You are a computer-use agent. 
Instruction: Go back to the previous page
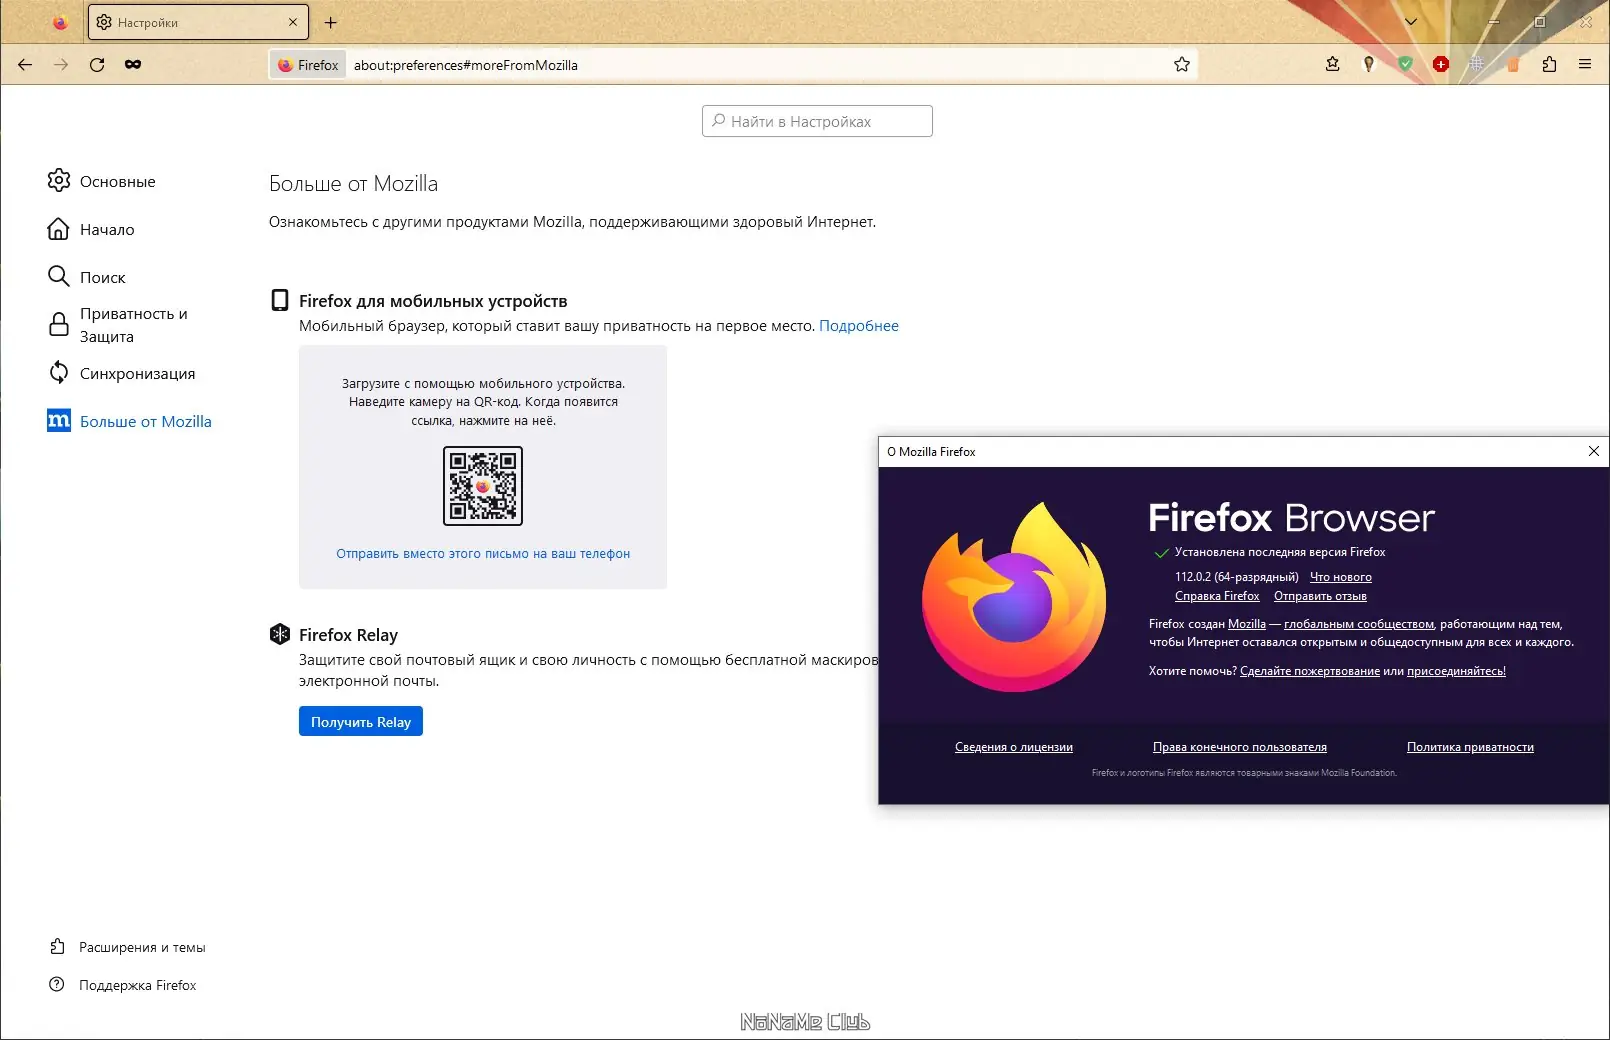click(x=25, y=65)
